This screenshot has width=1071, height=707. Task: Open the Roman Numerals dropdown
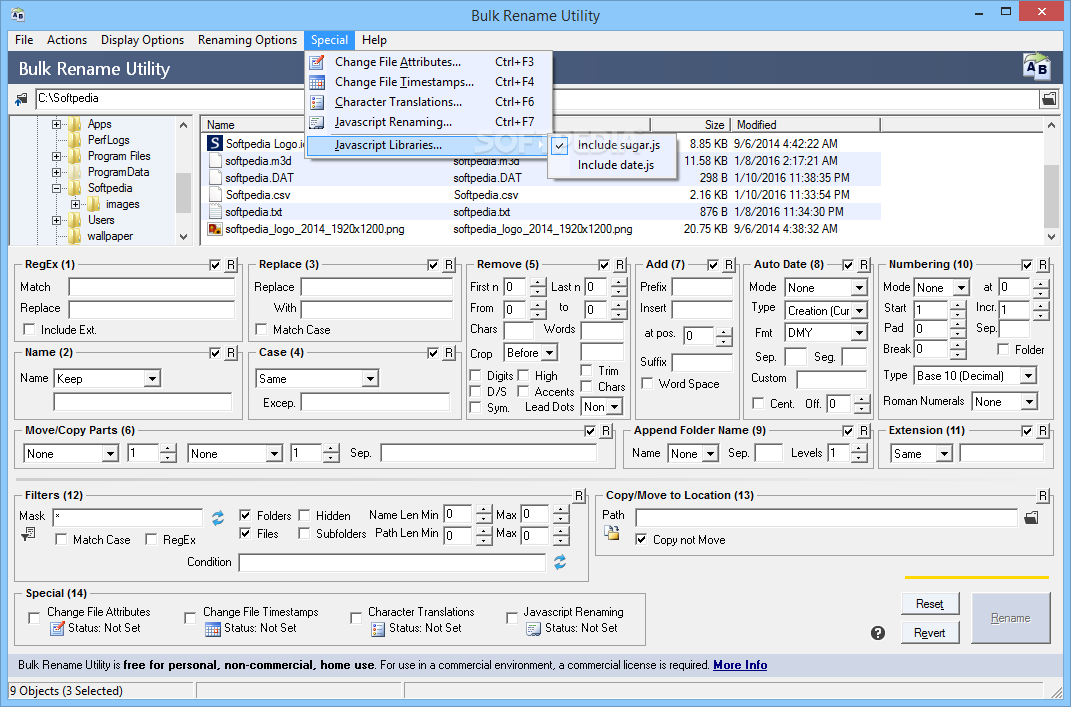coord(1029,402)
